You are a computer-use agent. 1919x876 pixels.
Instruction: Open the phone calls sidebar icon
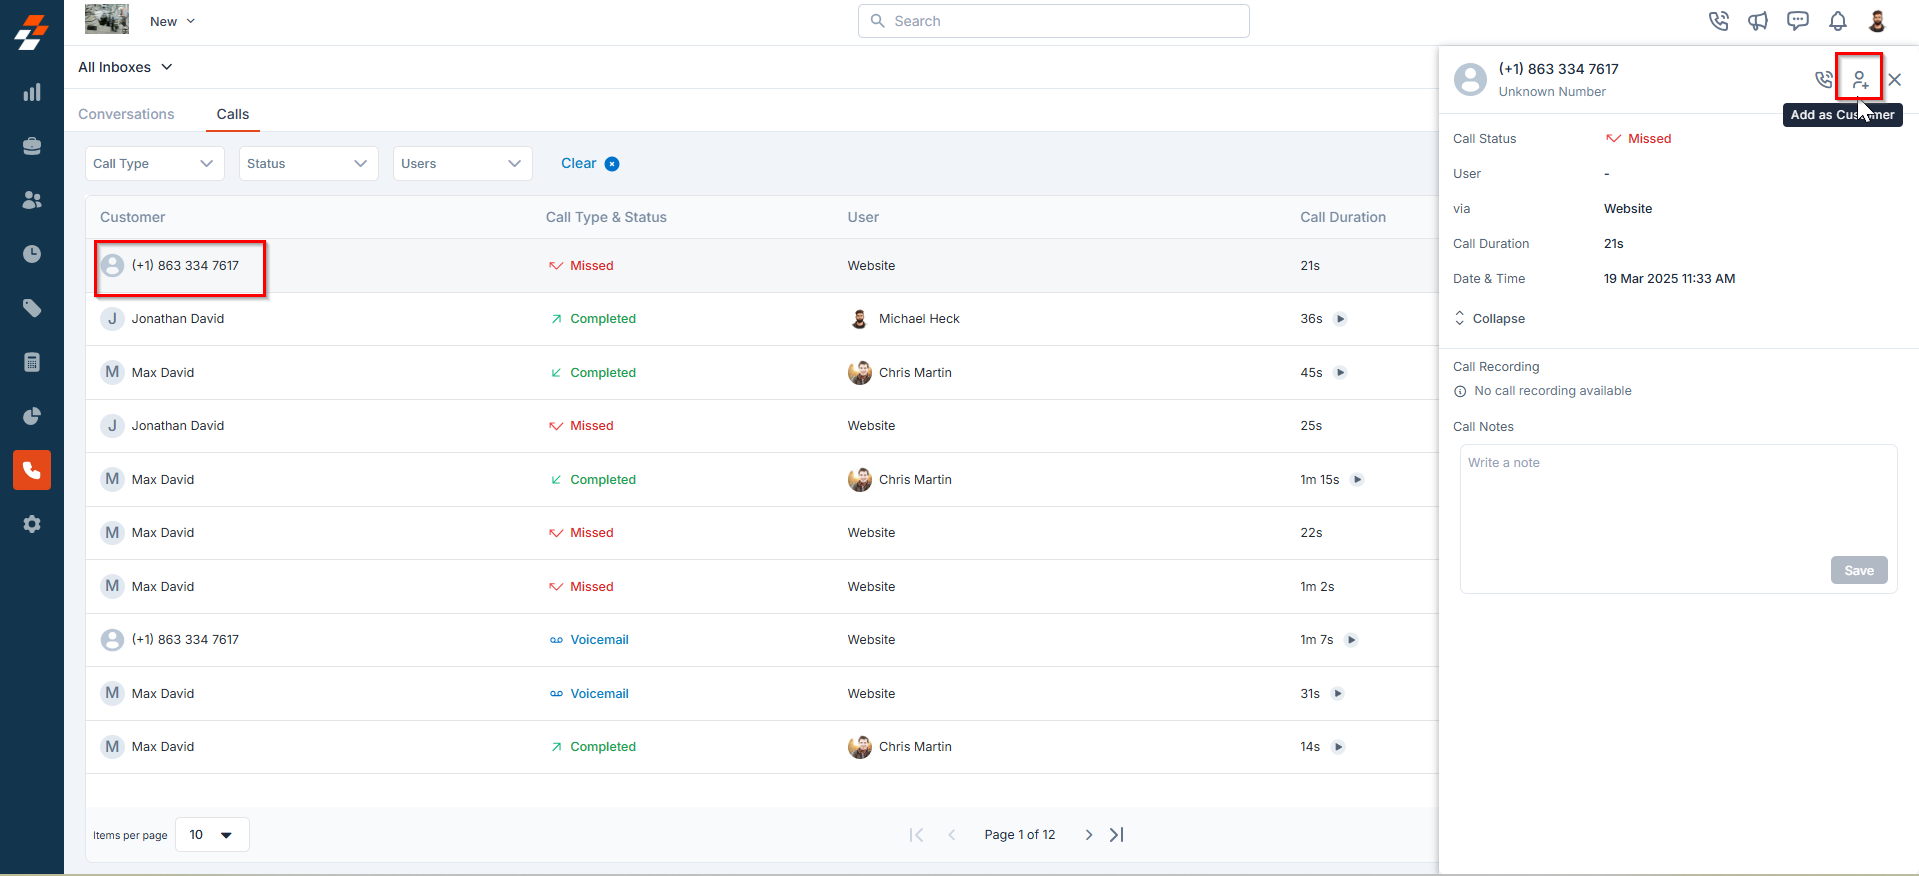[32, 470]
